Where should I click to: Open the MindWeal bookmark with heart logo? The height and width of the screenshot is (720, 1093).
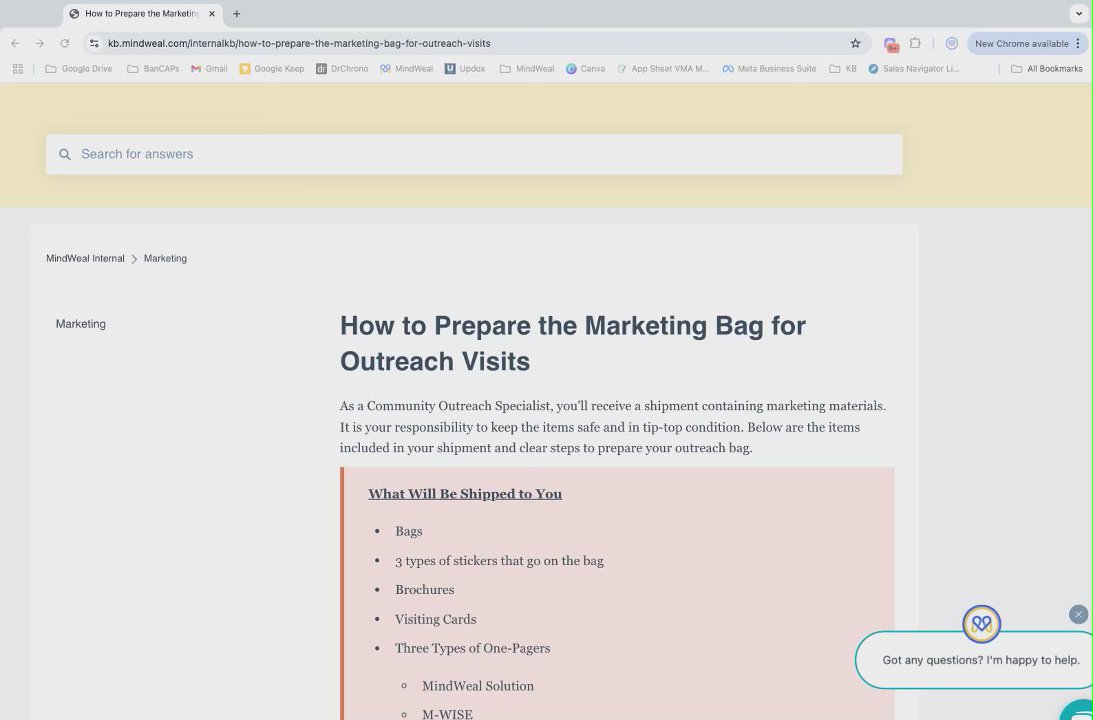click(x=406, y=68)
